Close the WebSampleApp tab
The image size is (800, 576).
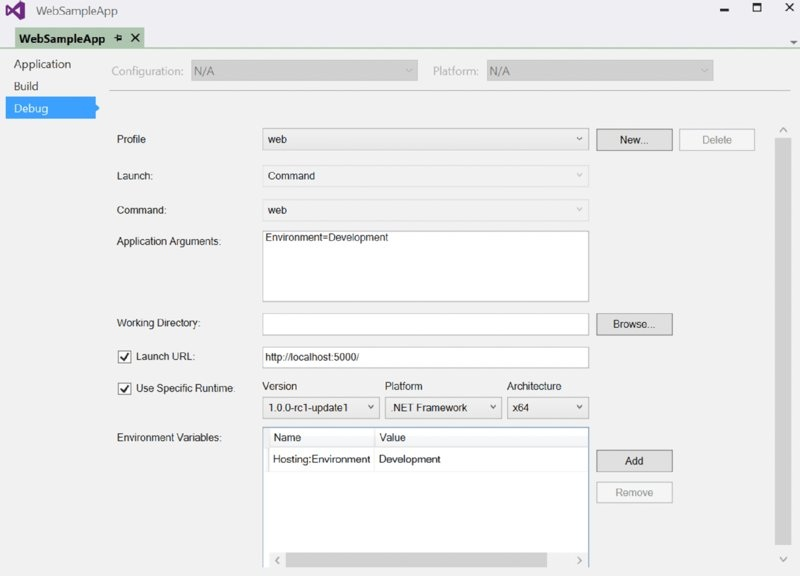pyautogui.click(x=135, y=38)
